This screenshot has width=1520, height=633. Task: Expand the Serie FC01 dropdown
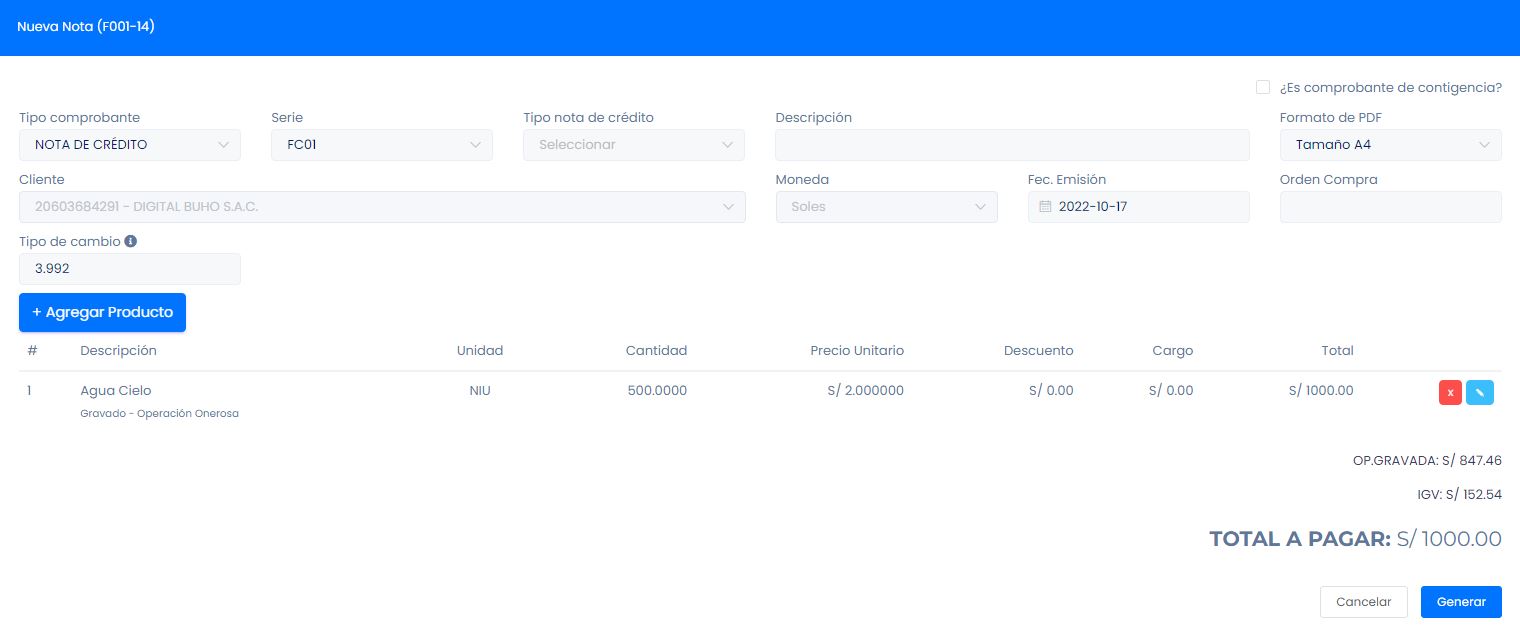point(382,145)
